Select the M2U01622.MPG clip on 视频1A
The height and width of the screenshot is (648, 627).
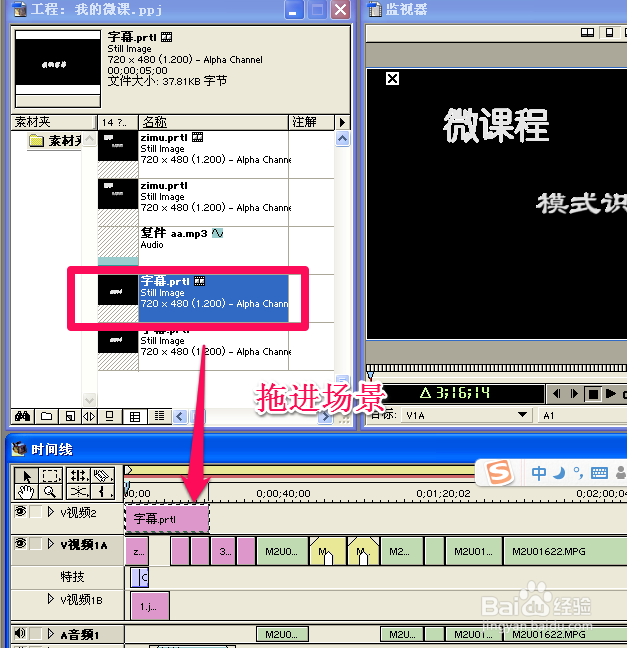pyautogui.click(x=565, y=551)
